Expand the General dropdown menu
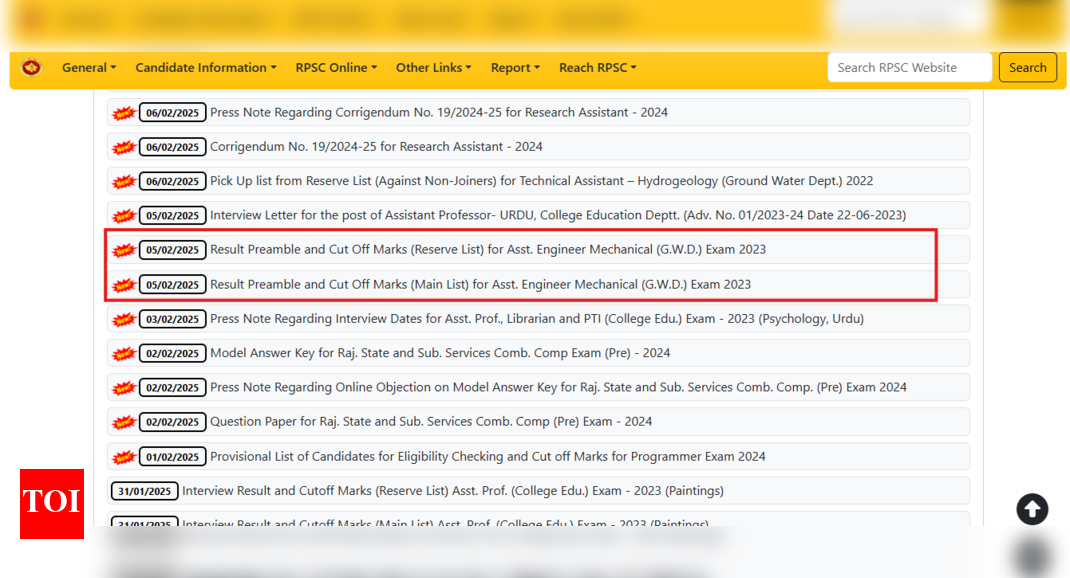 tap(89, 68)
